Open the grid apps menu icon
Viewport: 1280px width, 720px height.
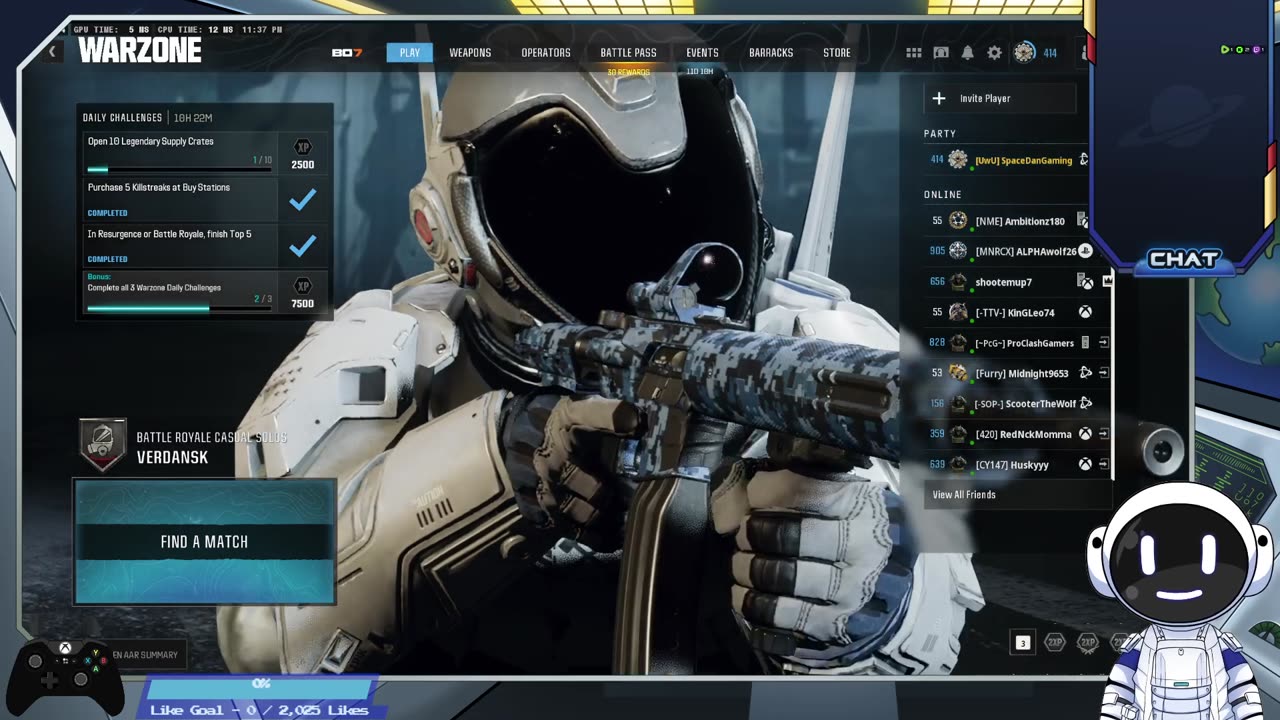click(914, 53)
